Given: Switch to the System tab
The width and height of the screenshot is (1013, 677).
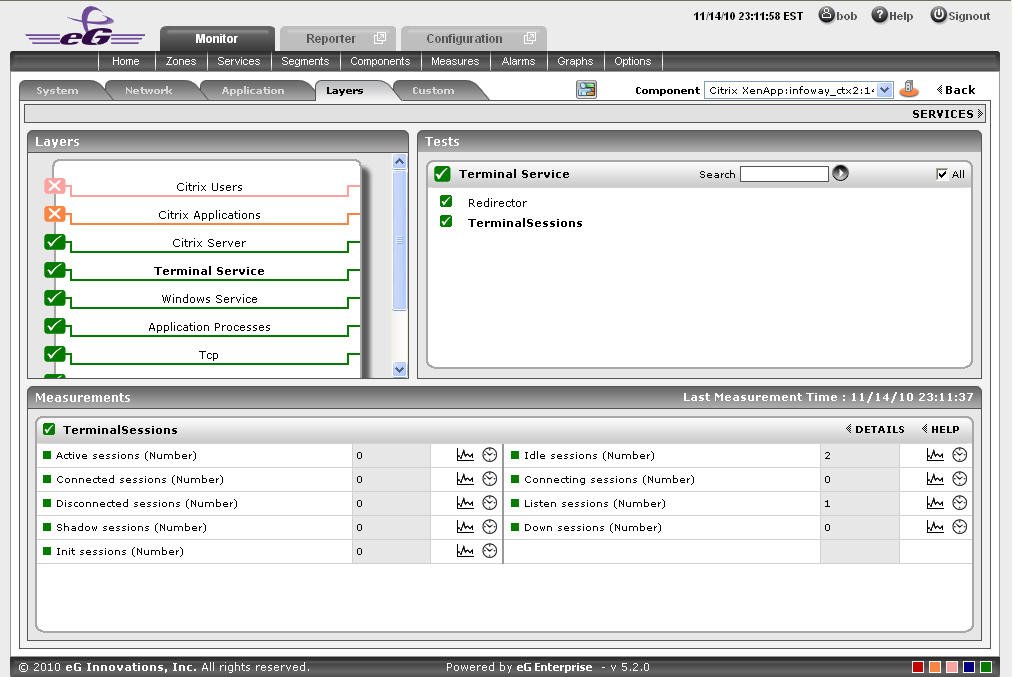Looking at the screenshot, I should 57,90.
